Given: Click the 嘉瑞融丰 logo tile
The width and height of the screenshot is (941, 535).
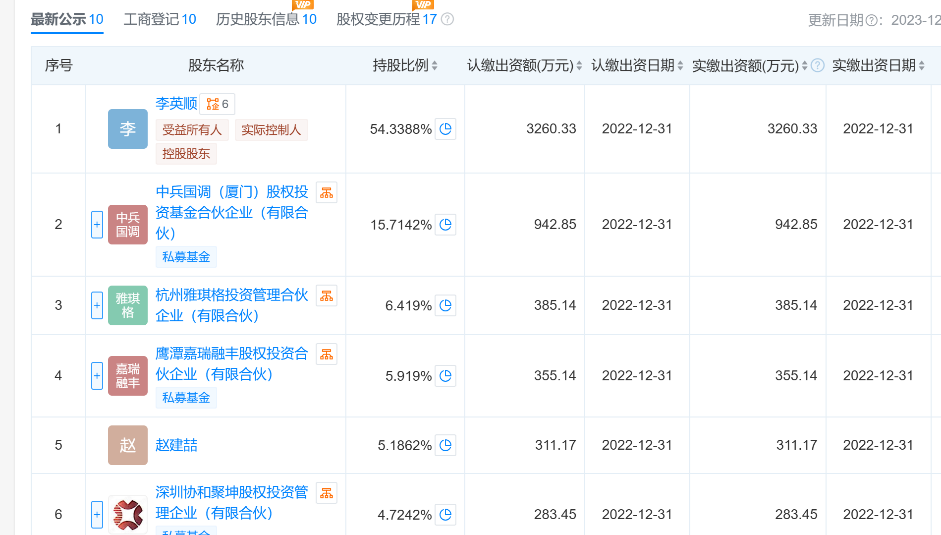Looking at the screenshot, I should [x=128, y=376].
